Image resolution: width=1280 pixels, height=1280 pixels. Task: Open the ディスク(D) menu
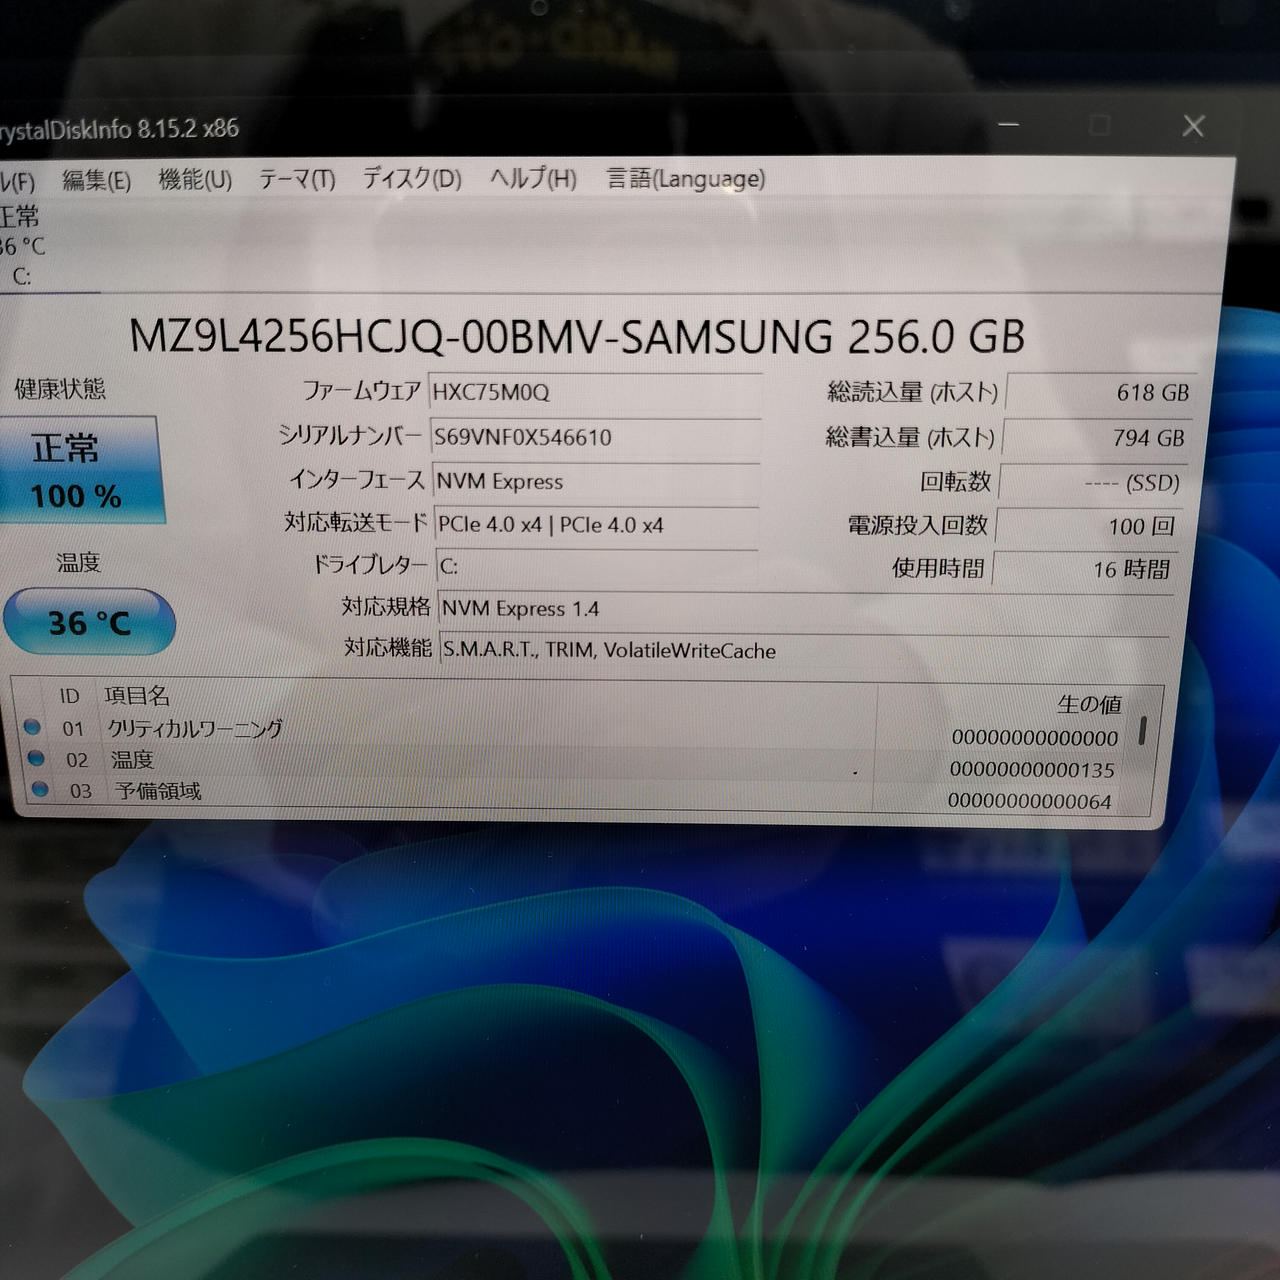412,179
